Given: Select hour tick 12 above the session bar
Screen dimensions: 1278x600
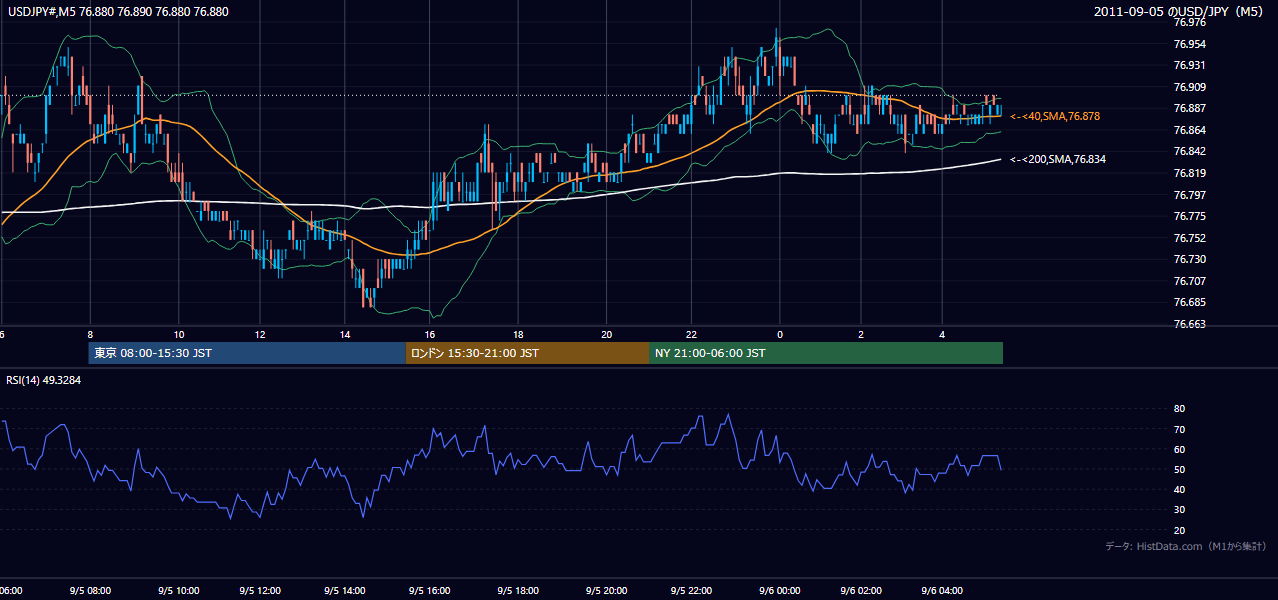Looking at the screenshot, I should click(260, 334).
